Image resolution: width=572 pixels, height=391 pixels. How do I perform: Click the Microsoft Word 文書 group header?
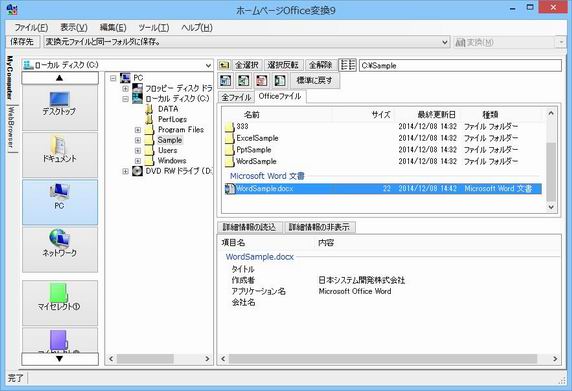pyautogui.click(x=267, y=176)
